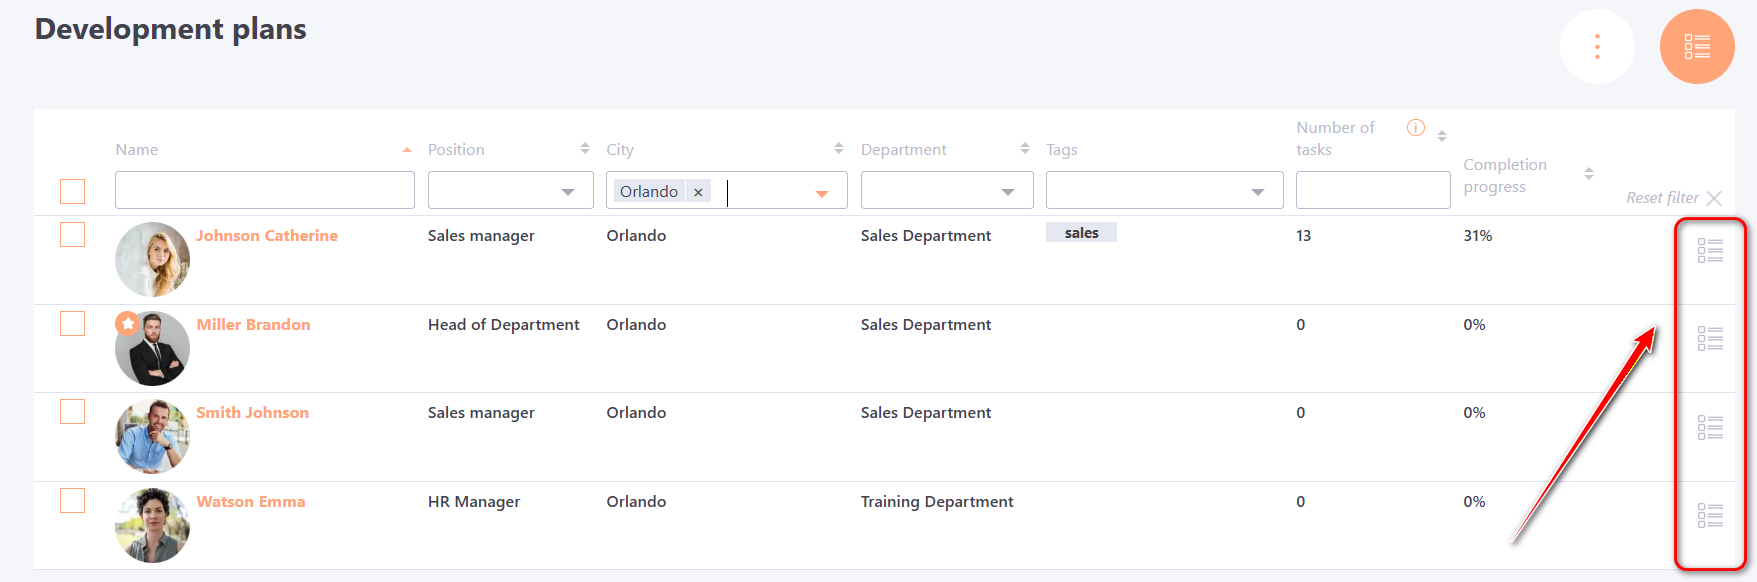
Task: Click Smith Johnson's avatar photo
Action: click(x=152, y=437)
